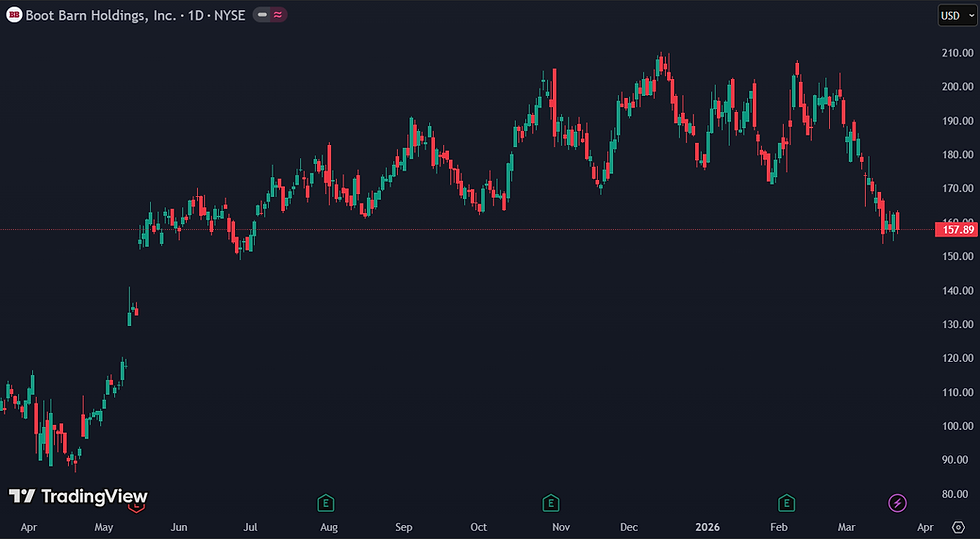
Task: Click the Aug label on time axis
Action: click(x=329, y=527)
